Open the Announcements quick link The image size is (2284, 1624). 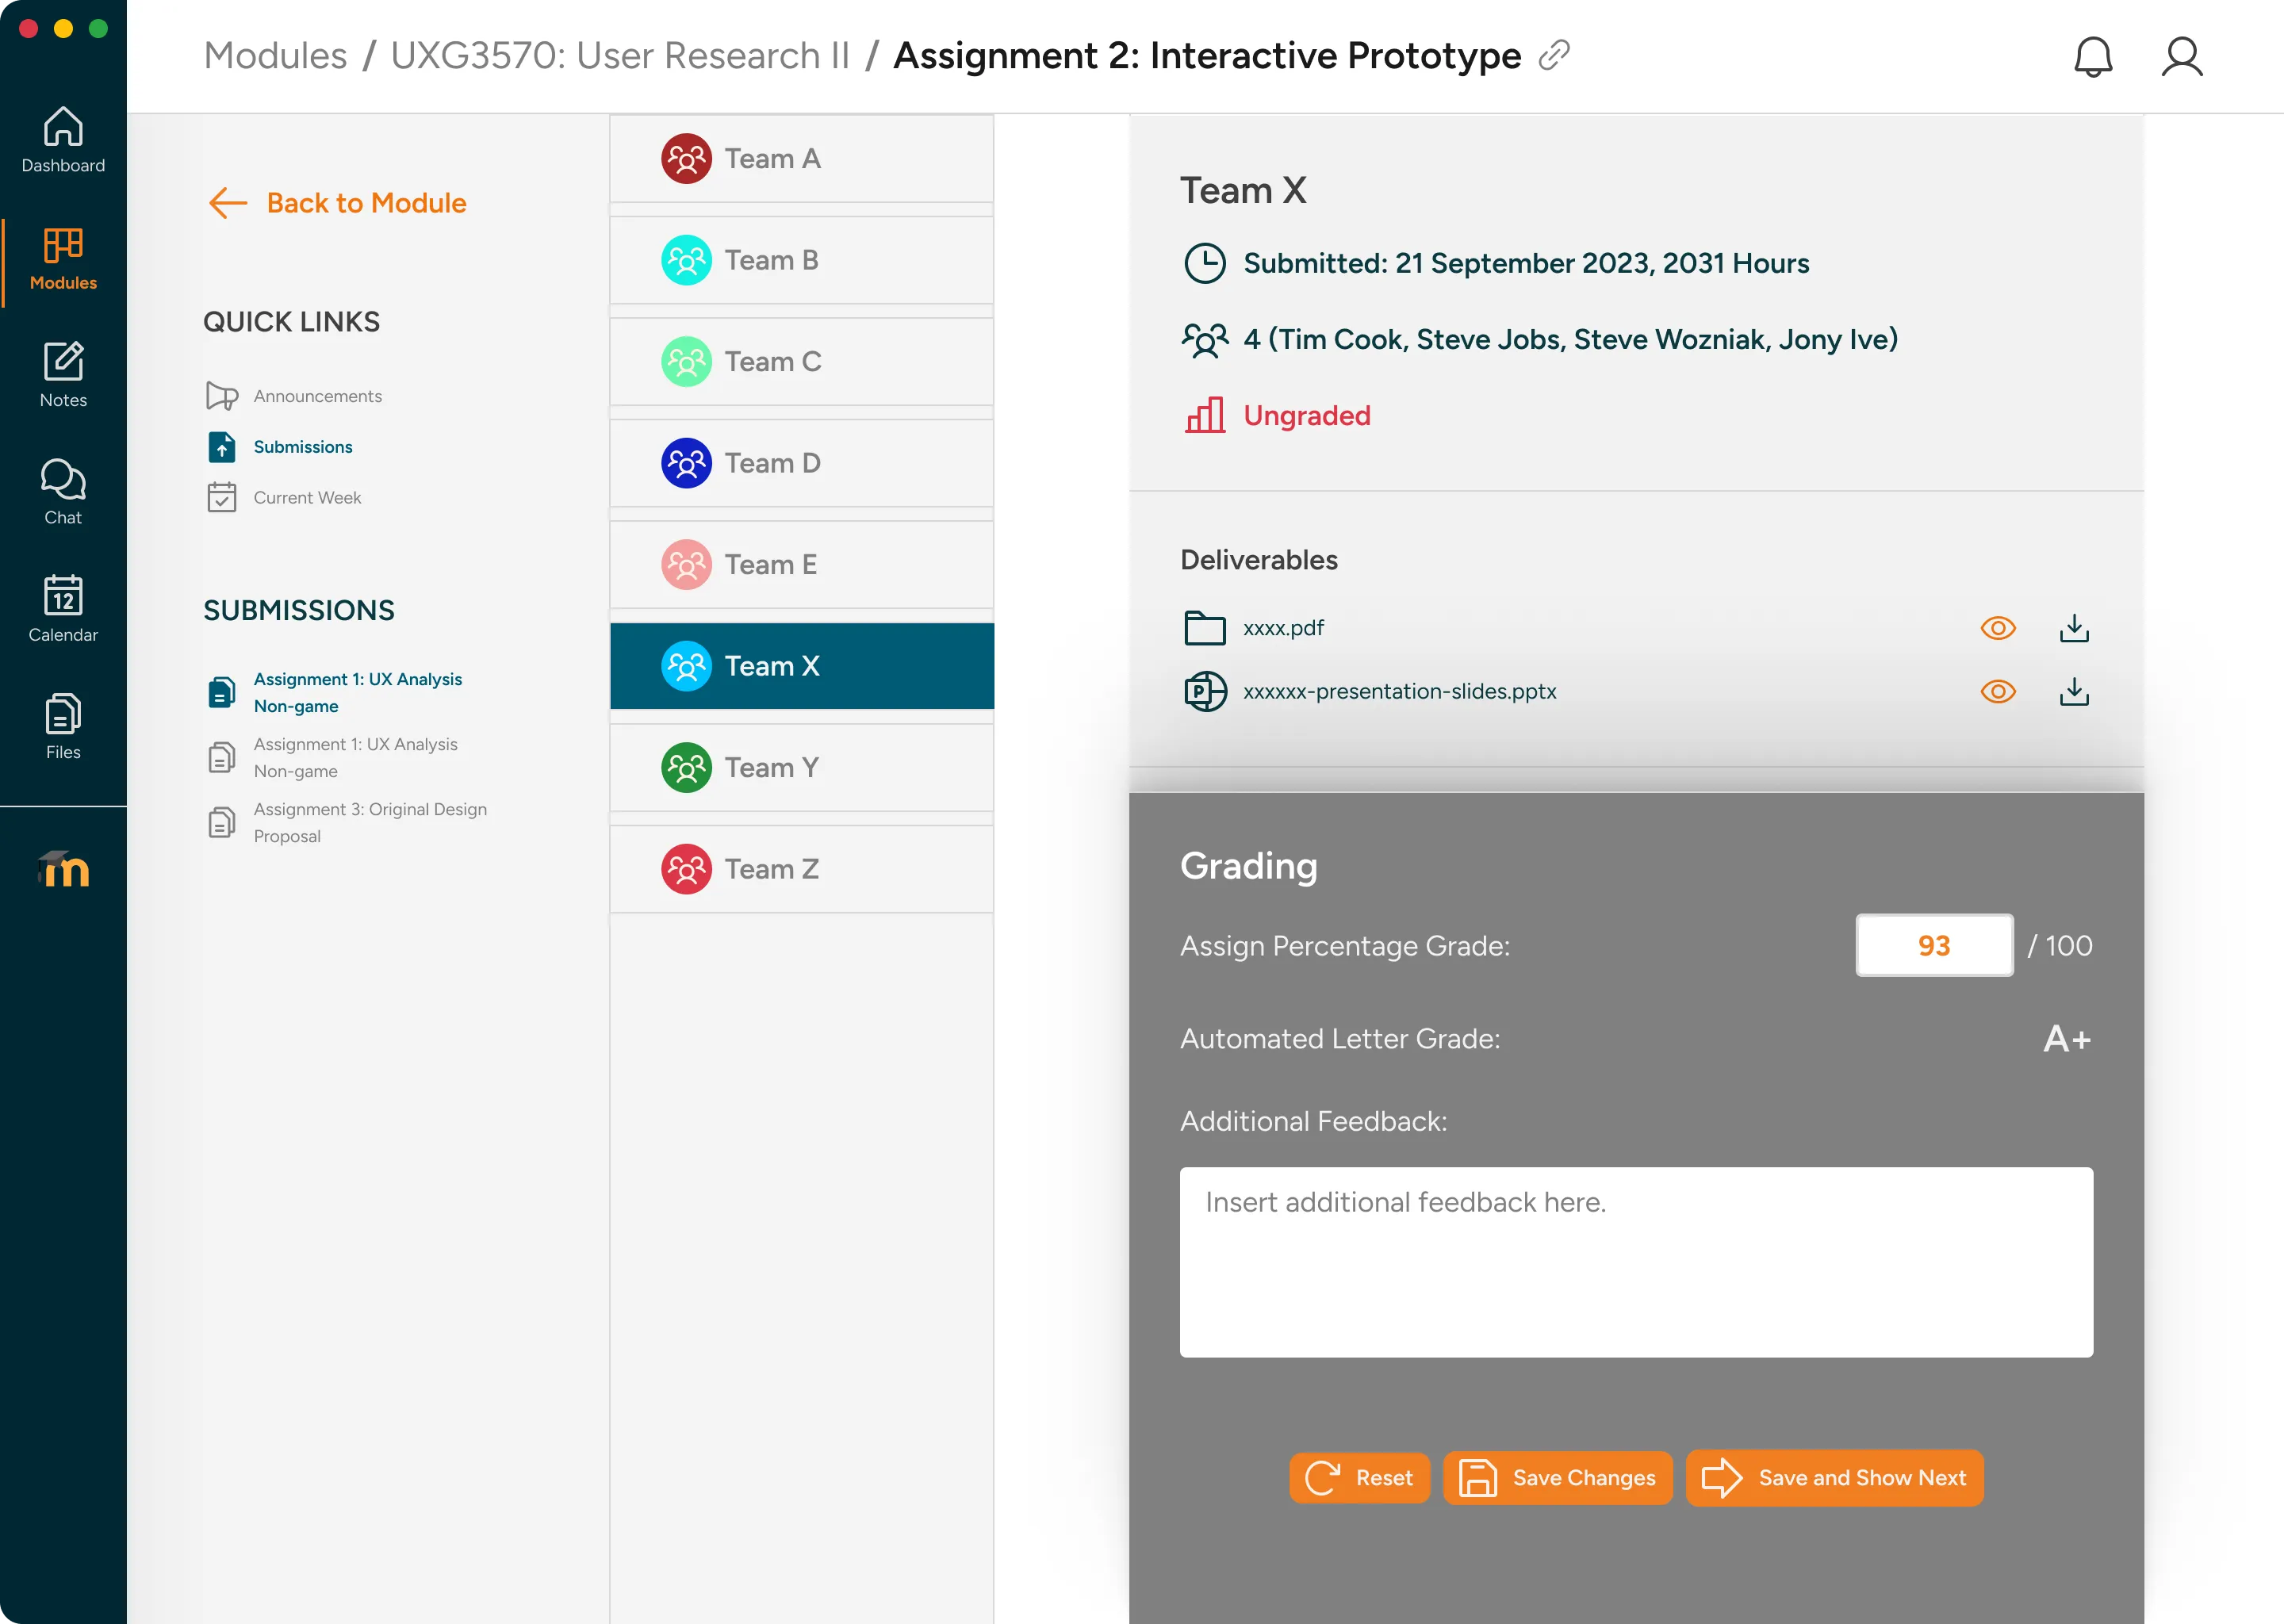317,396
